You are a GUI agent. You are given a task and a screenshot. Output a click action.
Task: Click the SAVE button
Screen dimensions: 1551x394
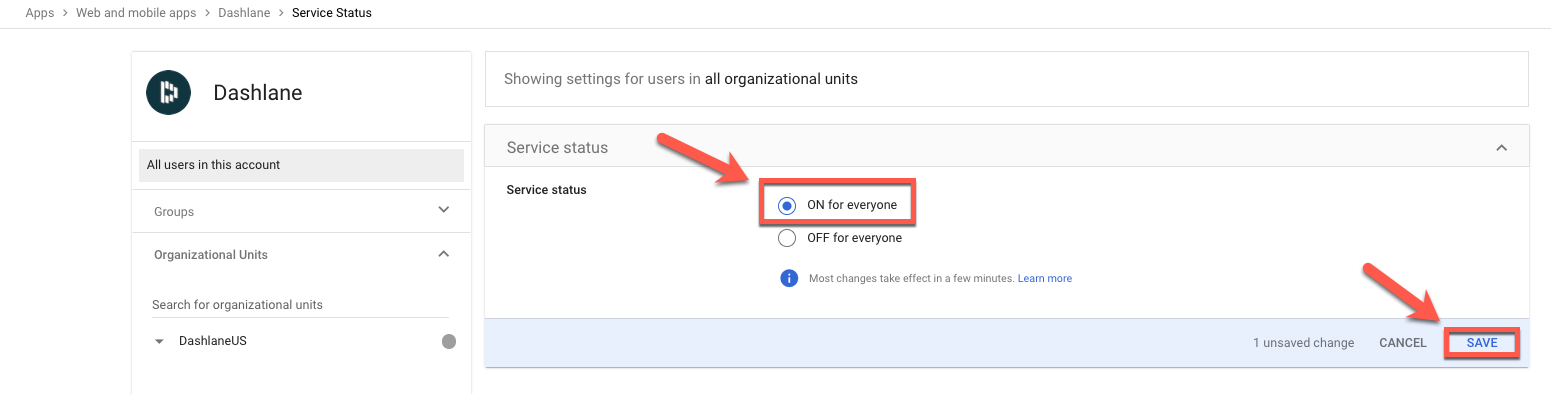click(x=1482, y=343)
